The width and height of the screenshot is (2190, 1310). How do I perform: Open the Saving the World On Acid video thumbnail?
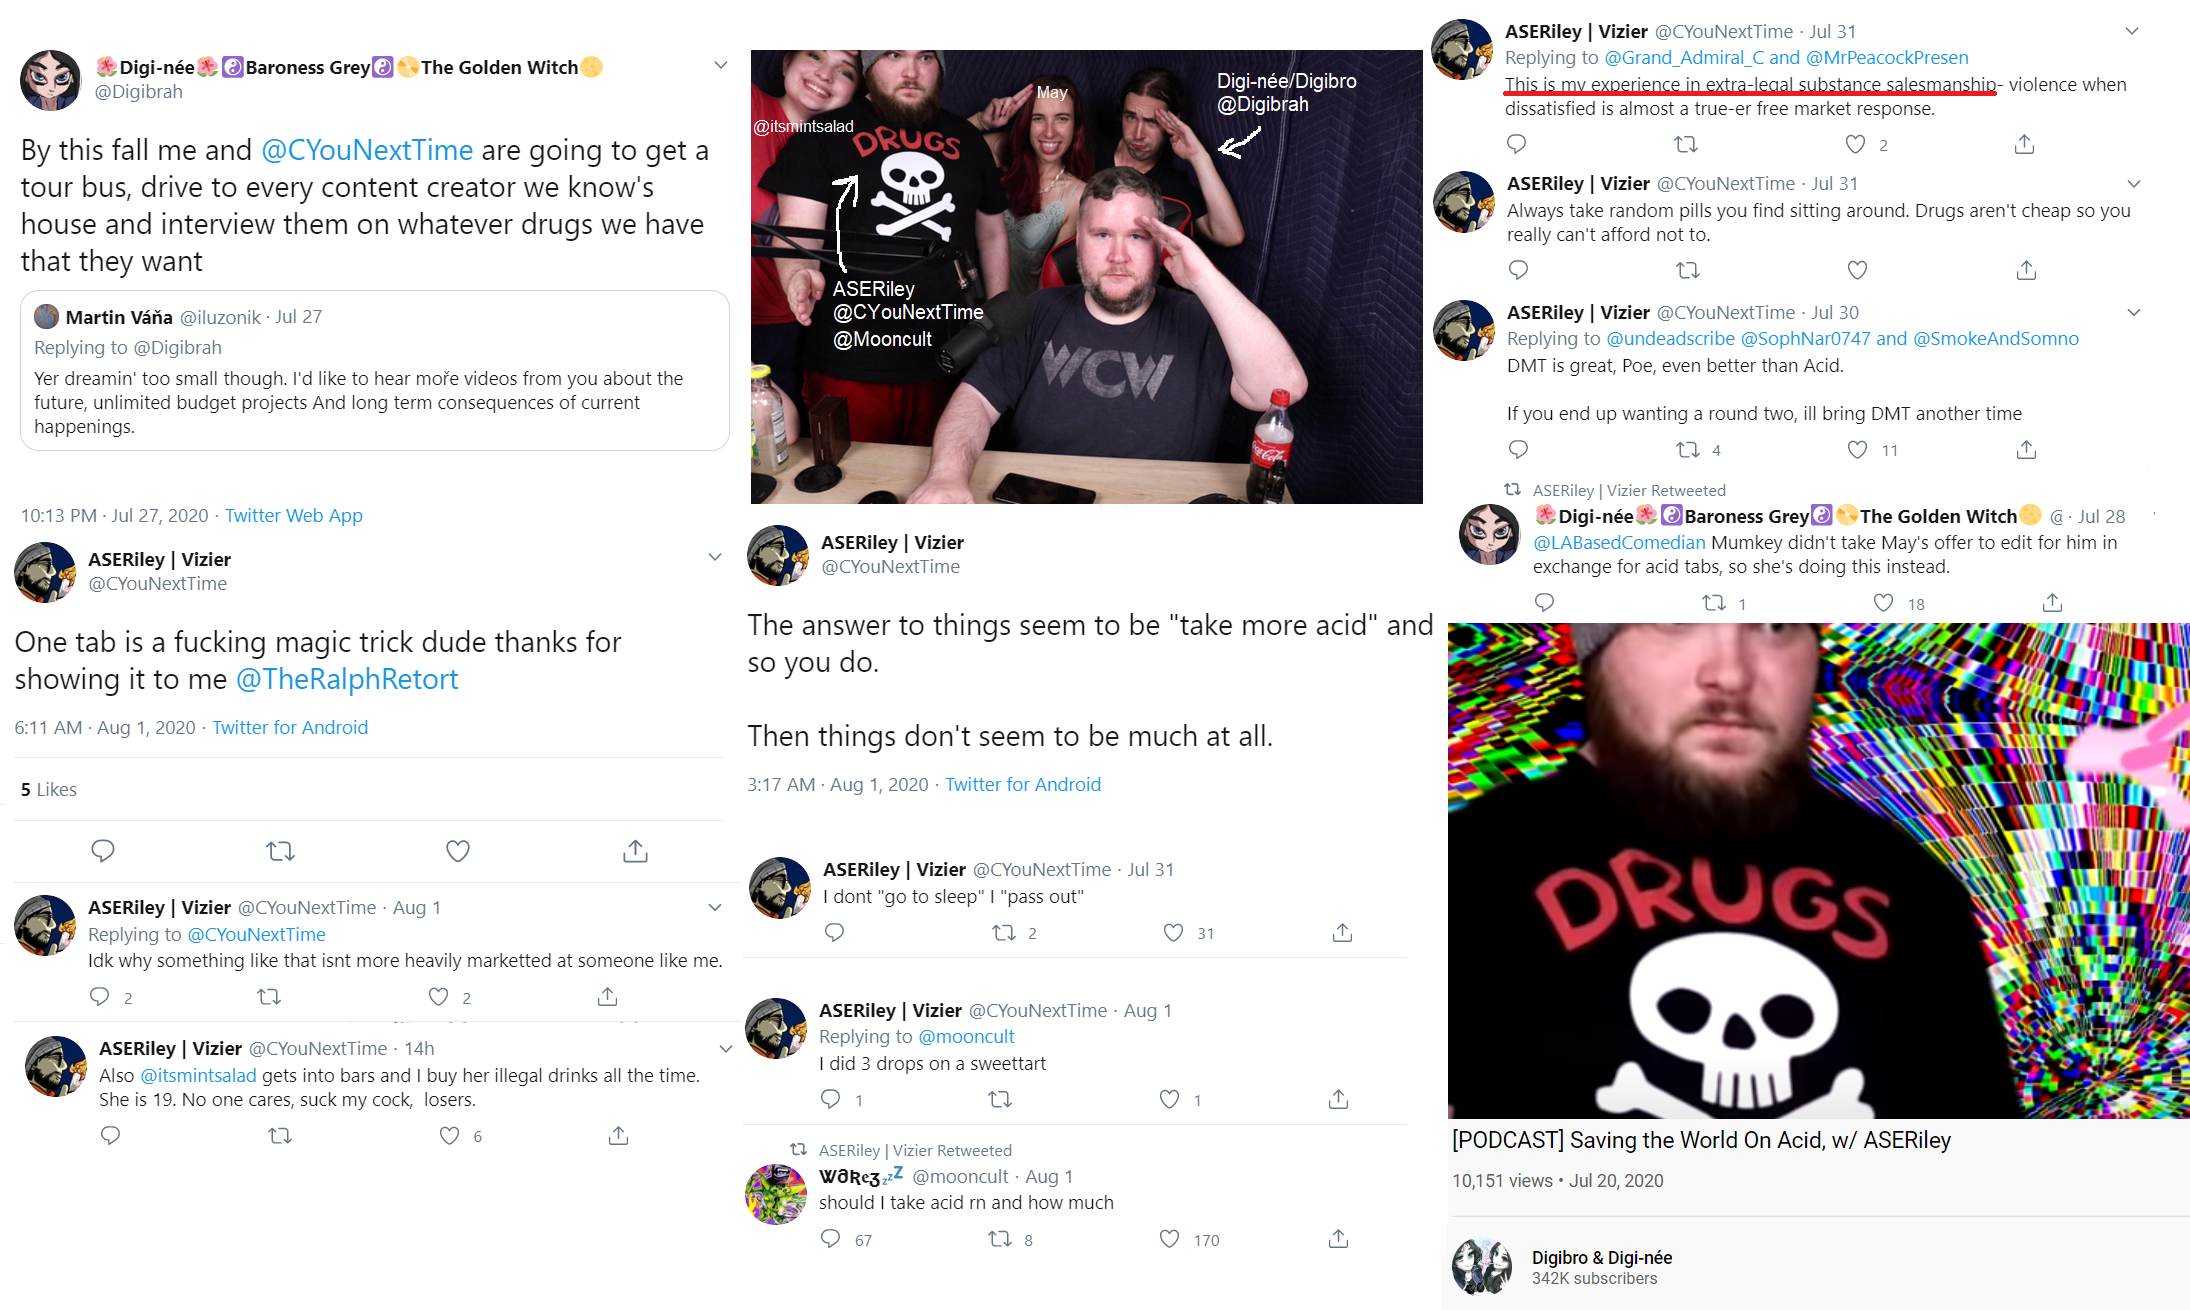pos(1818,870)
